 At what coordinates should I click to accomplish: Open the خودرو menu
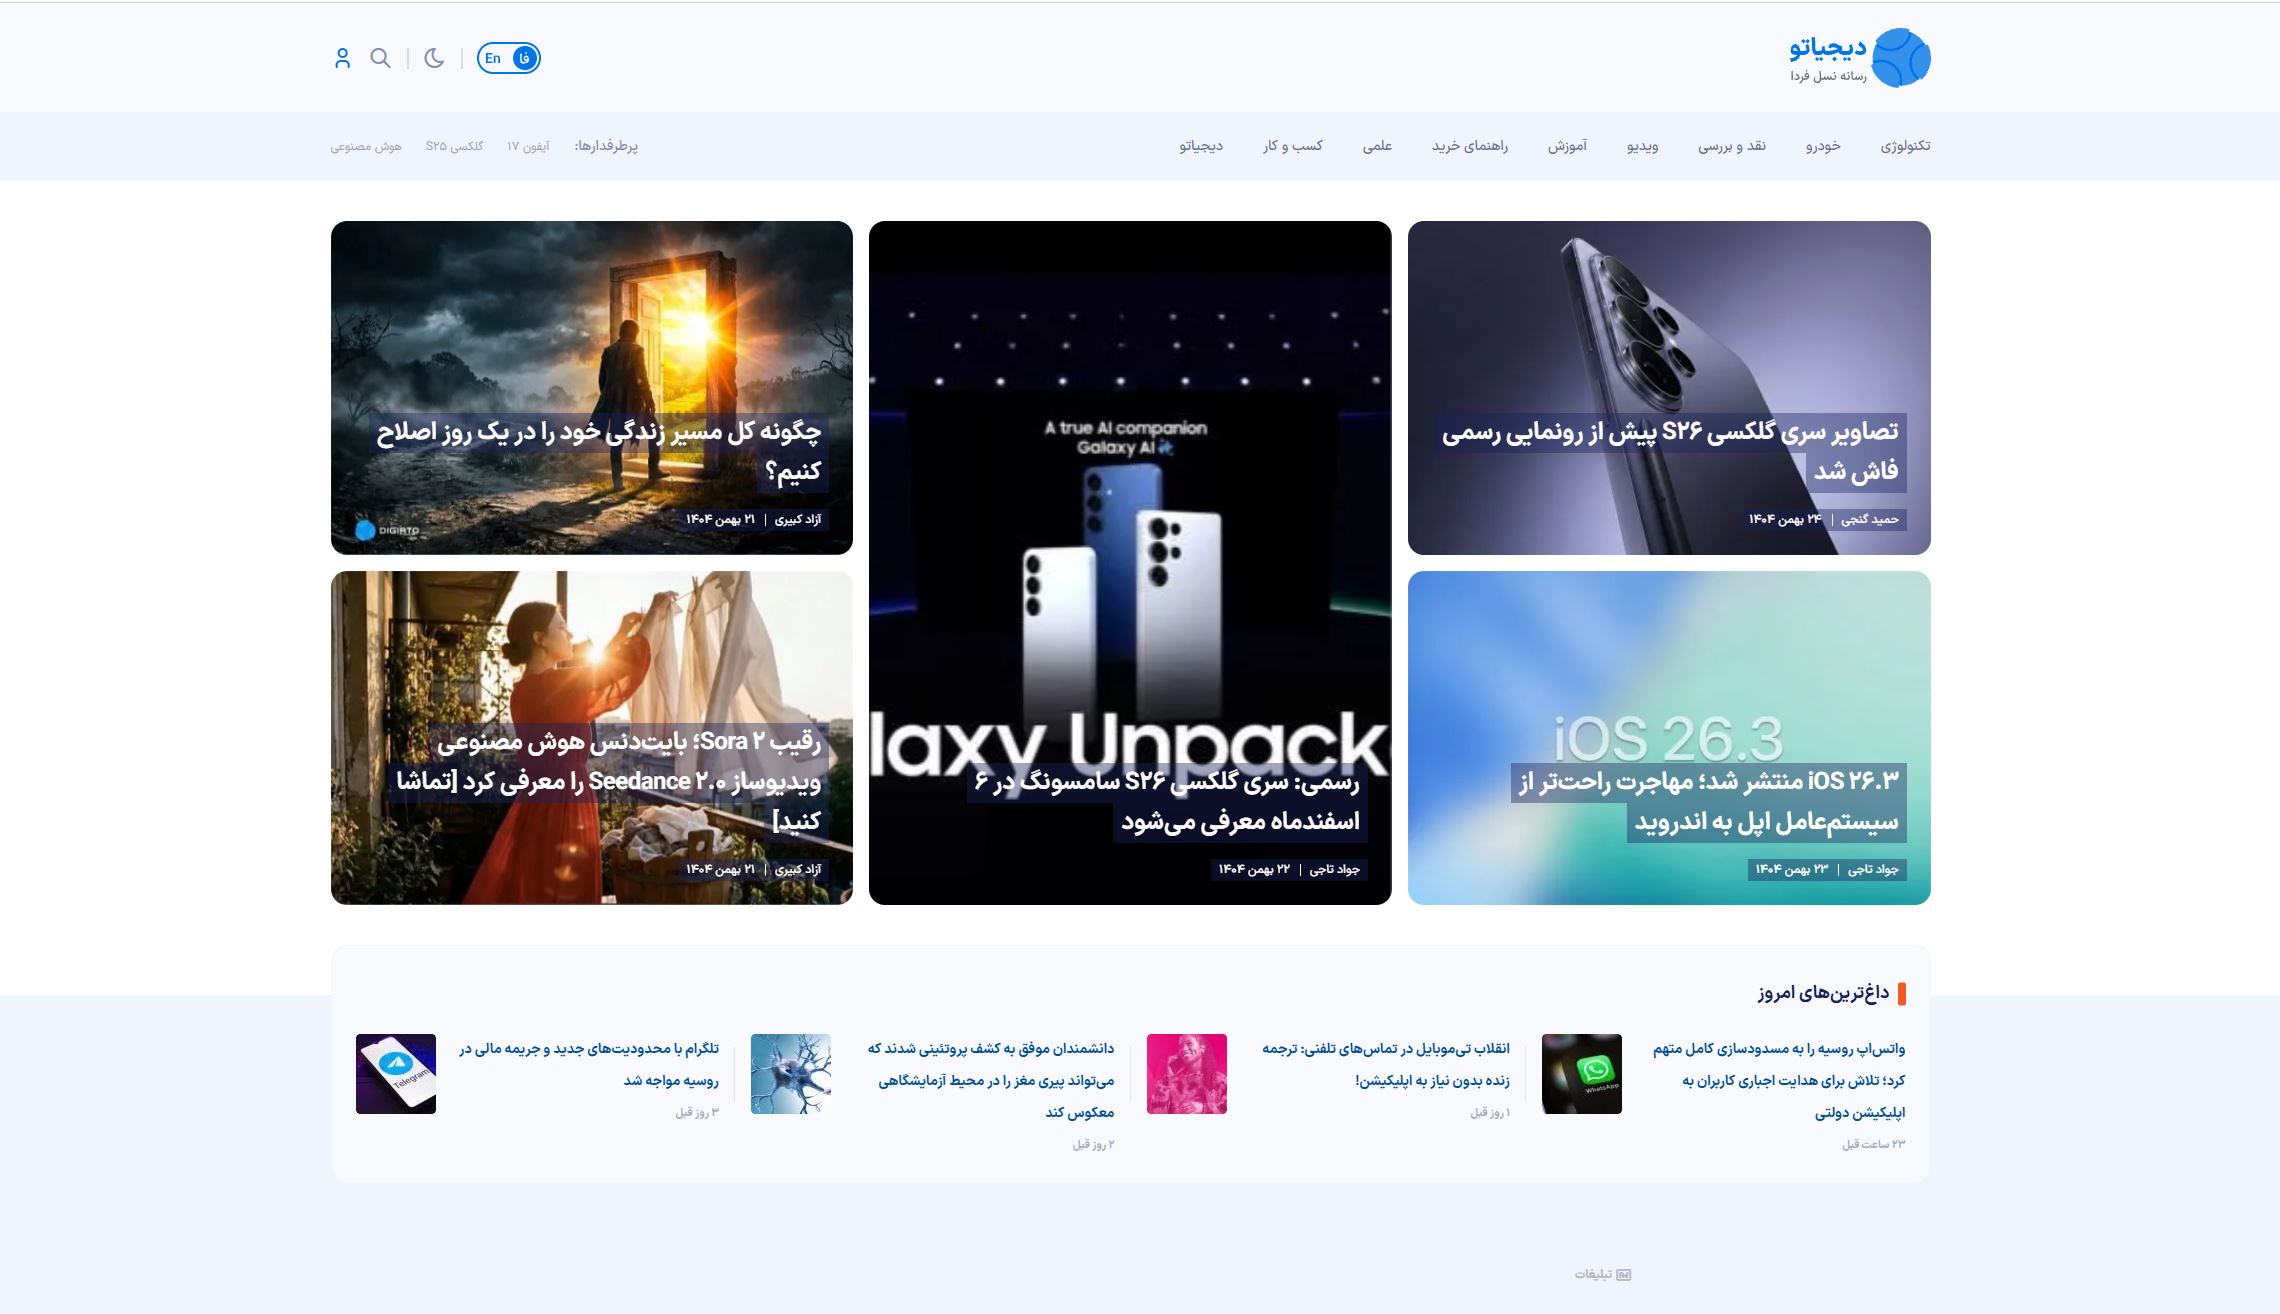(1823, 146)
